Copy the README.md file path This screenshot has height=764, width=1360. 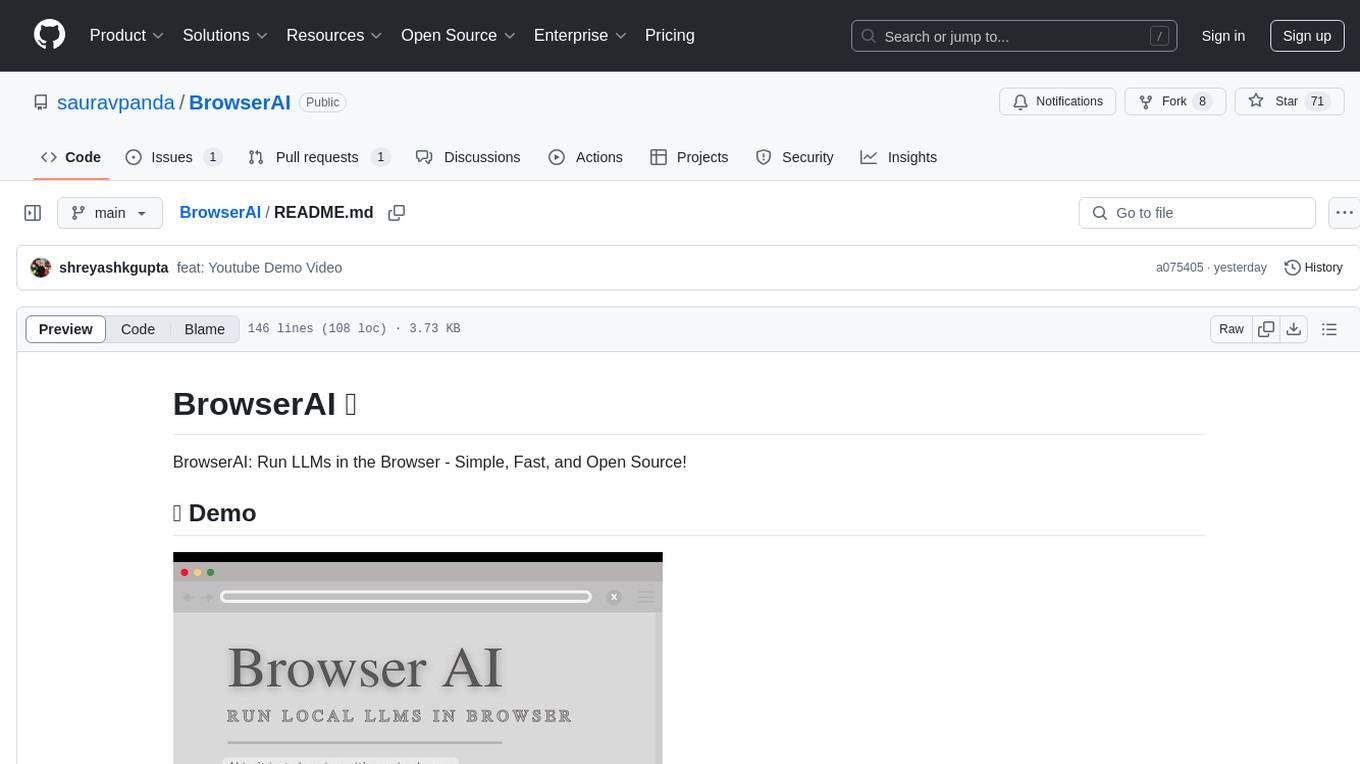point(397,213)
